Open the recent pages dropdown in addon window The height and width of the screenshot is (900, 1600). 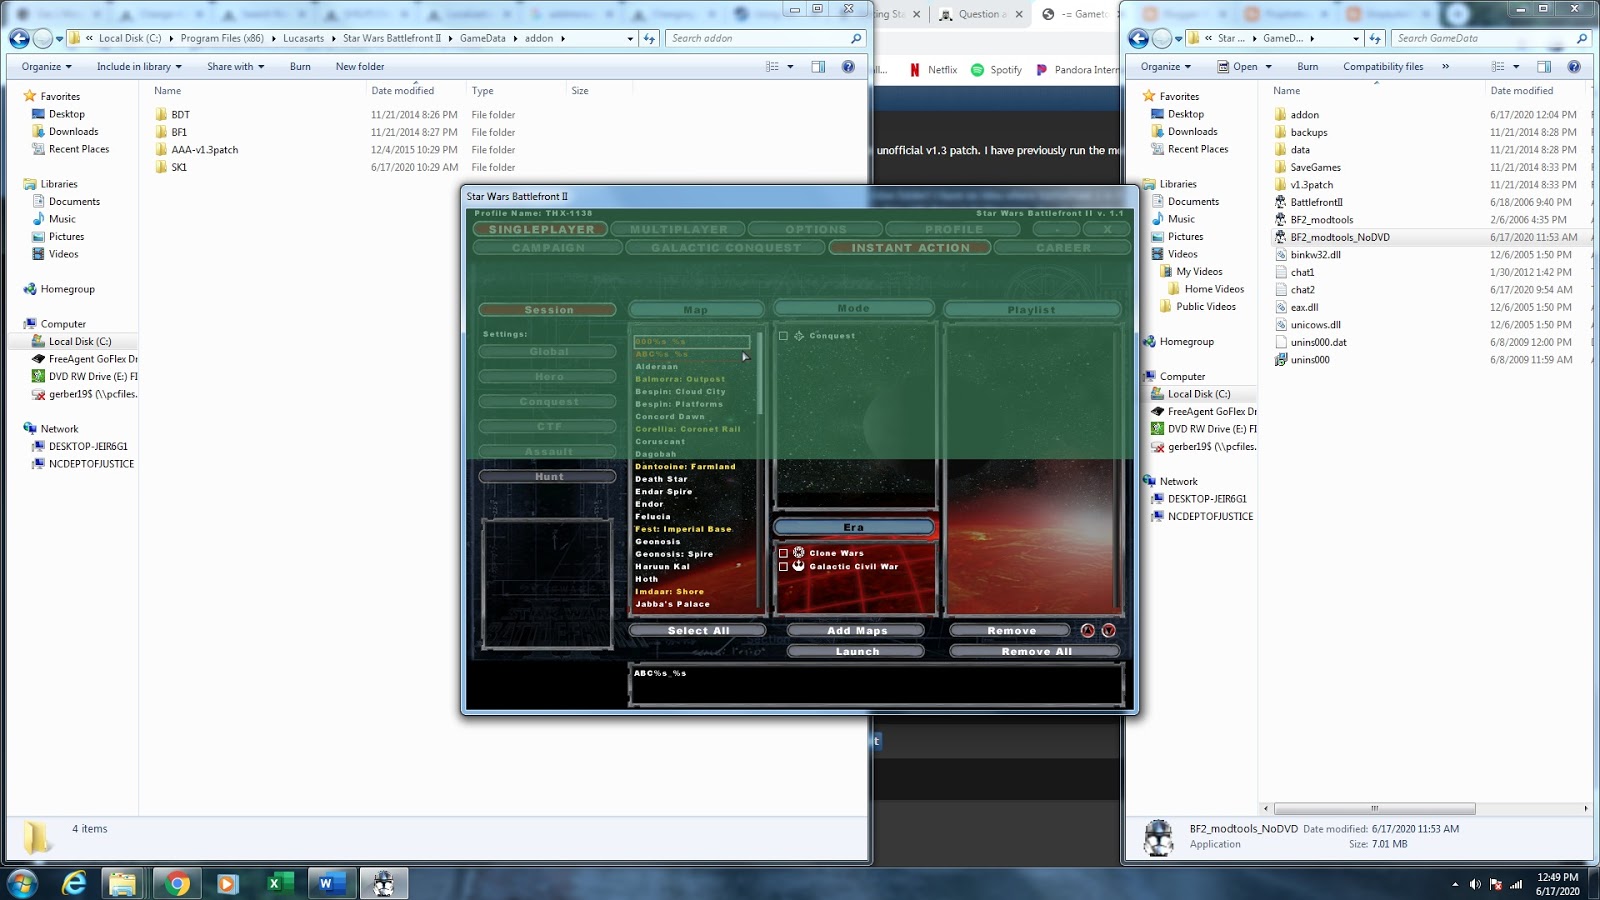(59, 38)
